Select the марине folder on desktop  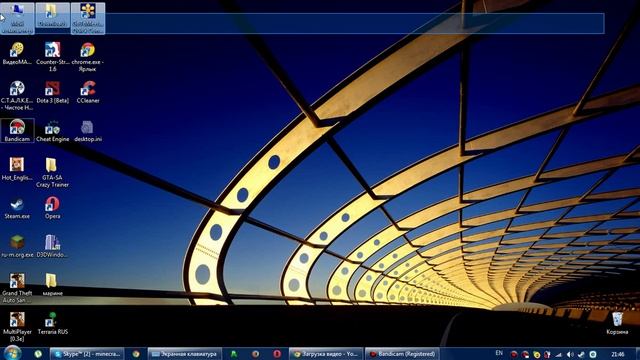pos(52,285)
